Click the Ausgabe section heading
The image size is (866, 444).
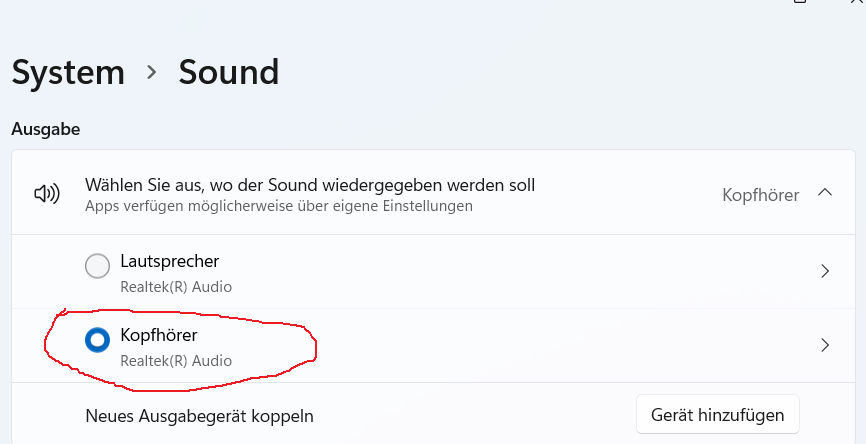pyautogui.click(x=45, y=129)
